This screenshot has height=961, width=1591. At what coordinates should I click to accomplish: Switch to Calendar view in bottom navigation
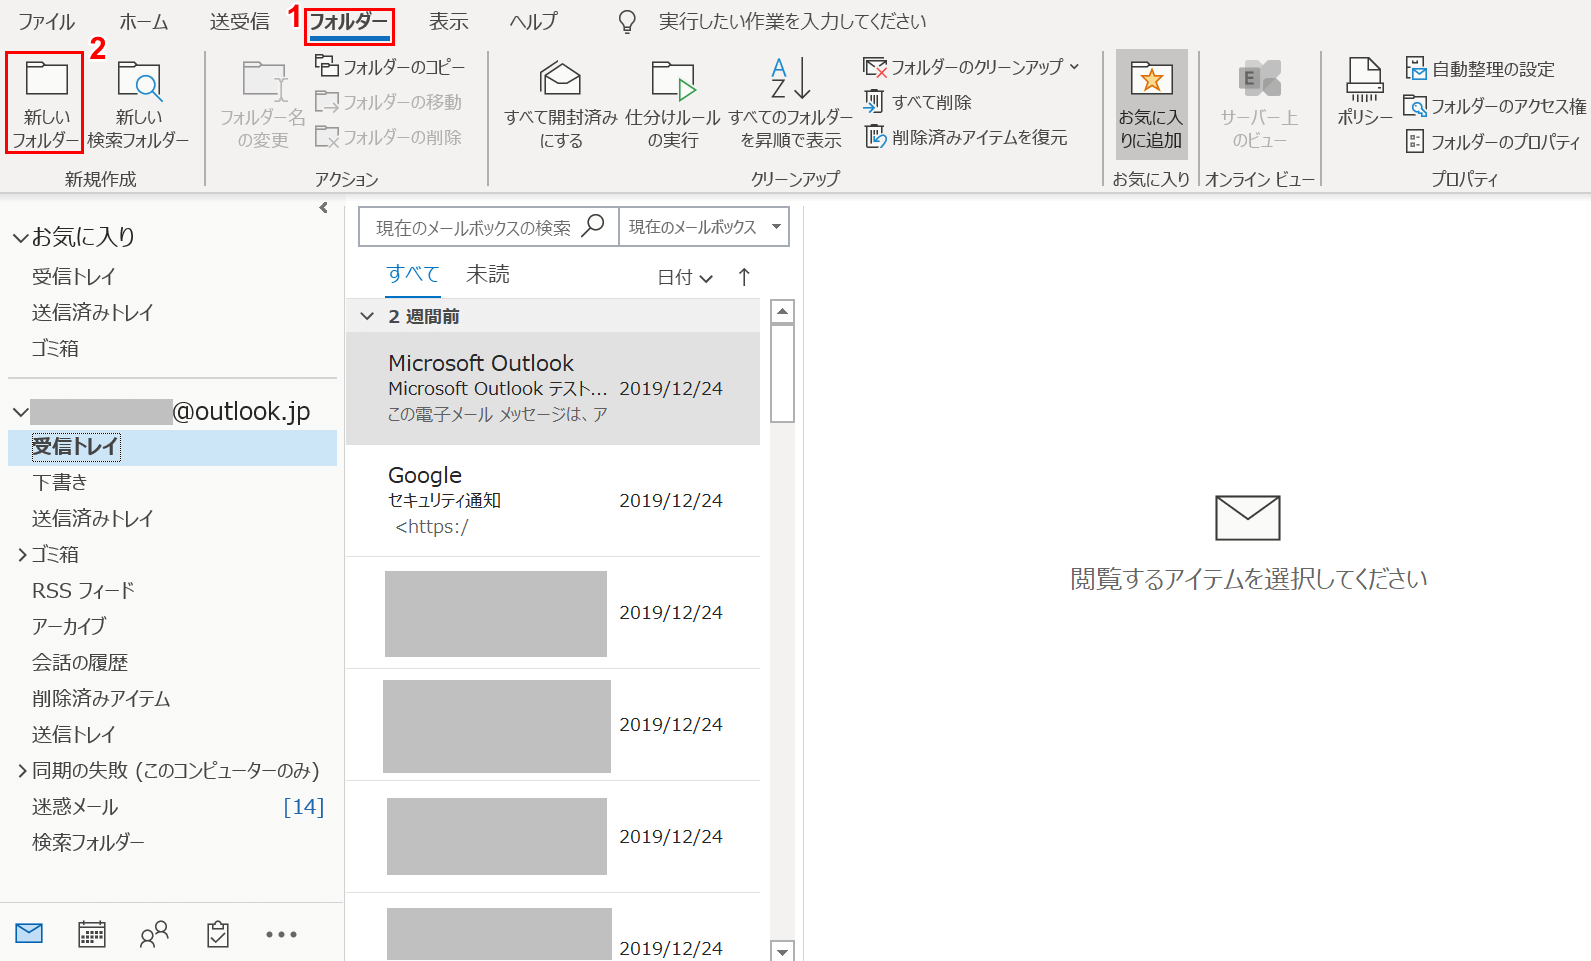pos(92,934)
